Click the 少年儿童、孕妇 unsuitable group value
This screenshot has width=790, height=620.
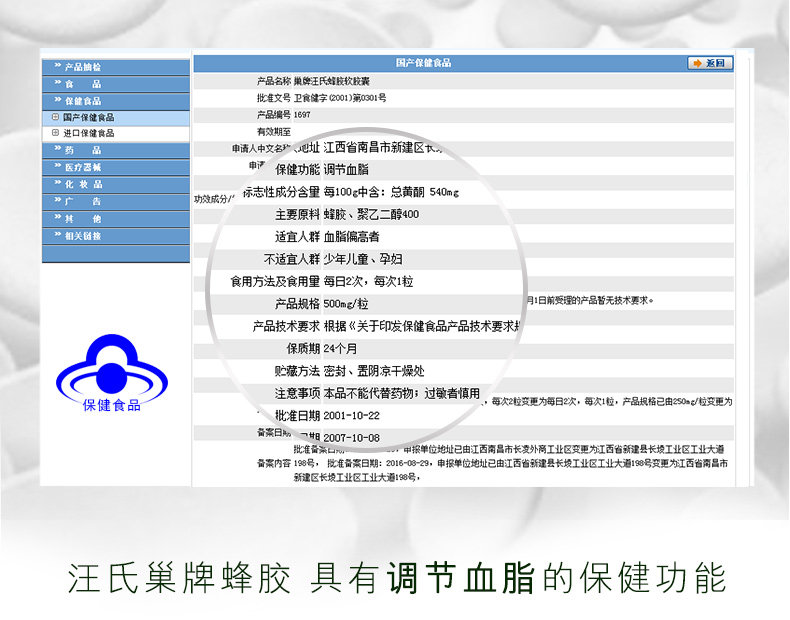tap(363, 259)
